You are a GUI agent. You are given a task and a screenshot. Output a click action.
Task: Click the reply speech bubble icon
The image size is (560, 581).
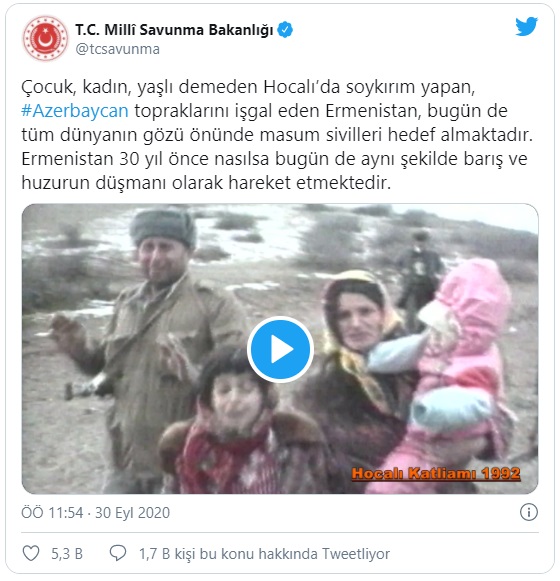tap(118, 553)
